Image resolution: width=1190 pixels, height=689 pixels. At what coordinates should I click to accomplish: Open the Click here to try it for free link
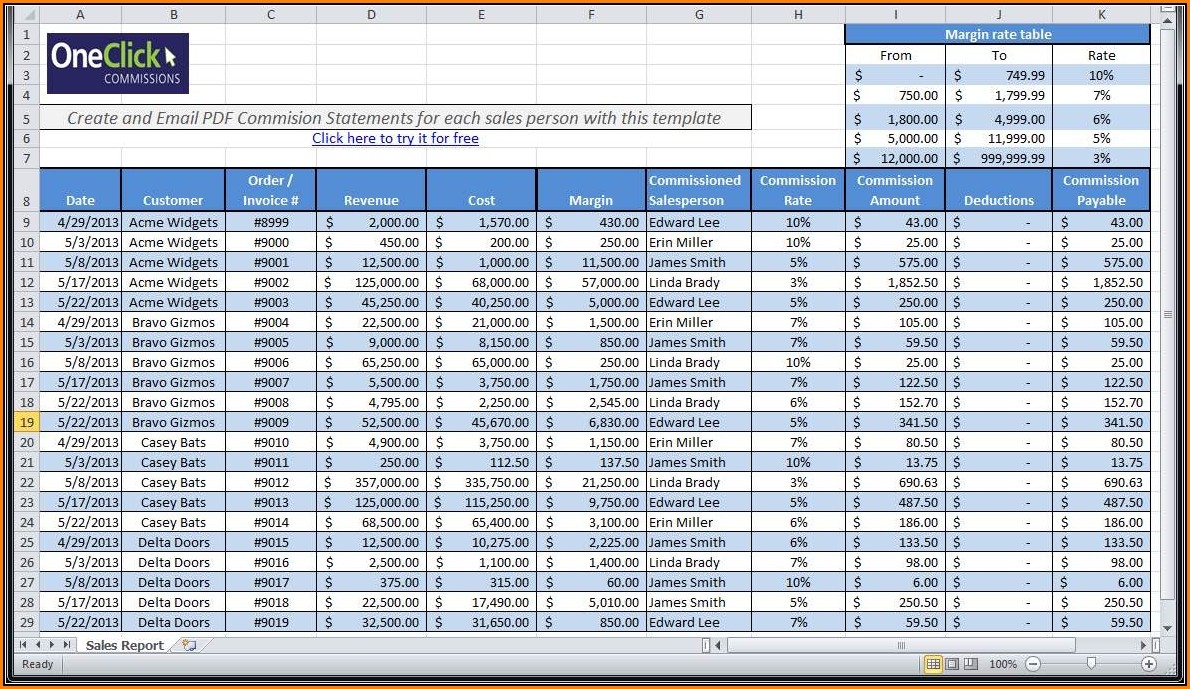(x=395, y=138)
